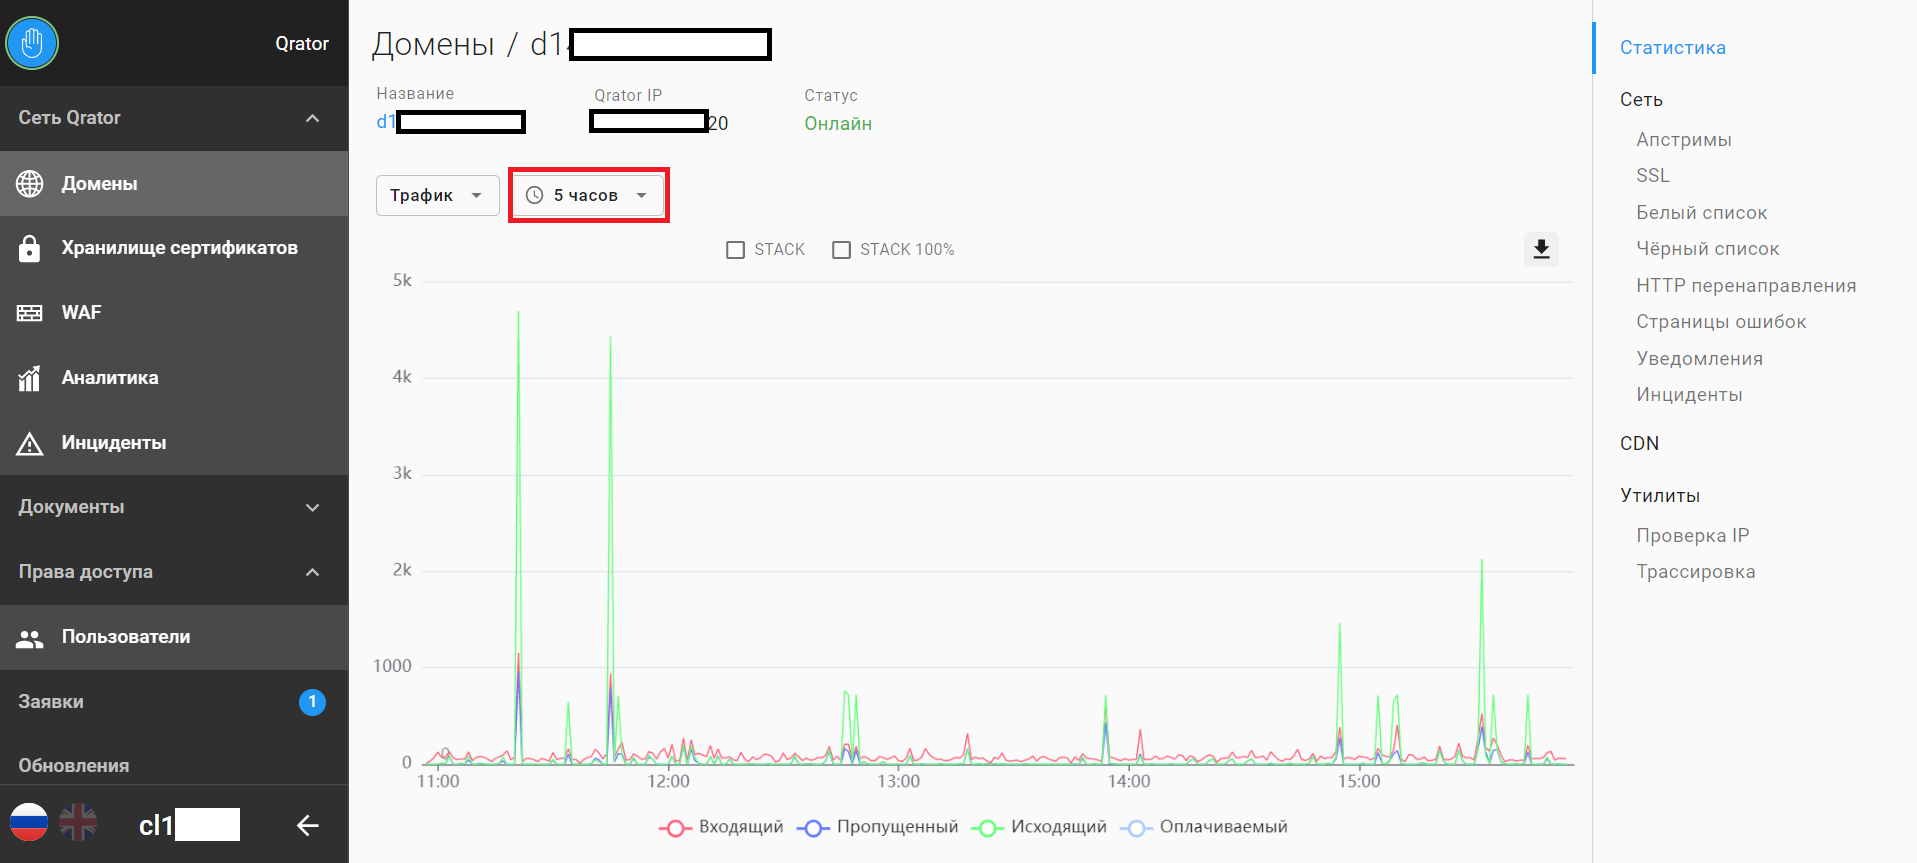Open Чёрный список in the right panel
The width and height of the screenshot is (1917, 863).
tap(1707, 249)
